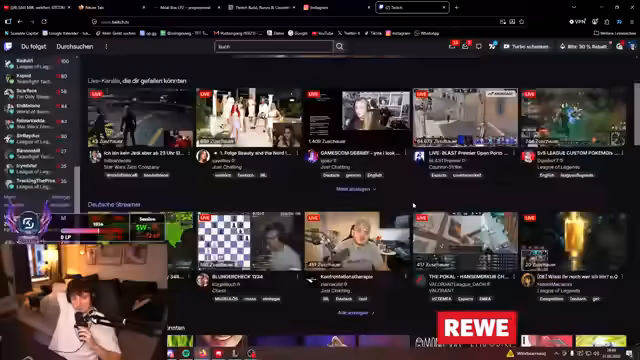Viewport: 640px width, 360px height.
Task: Click the browser back arrow
Action: (20, 22)
